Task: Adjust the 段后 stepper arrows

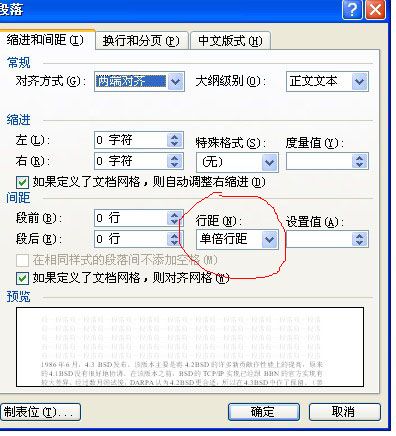Action: [175, 239]
